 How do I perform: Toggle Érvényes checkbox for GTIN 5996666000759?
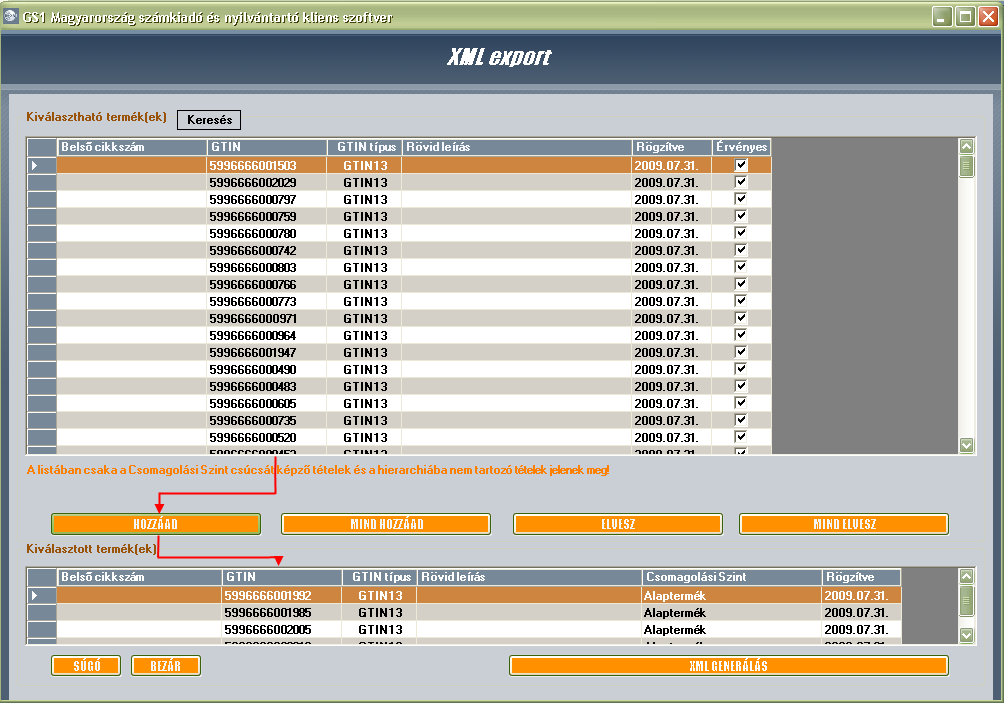point(741,216)
